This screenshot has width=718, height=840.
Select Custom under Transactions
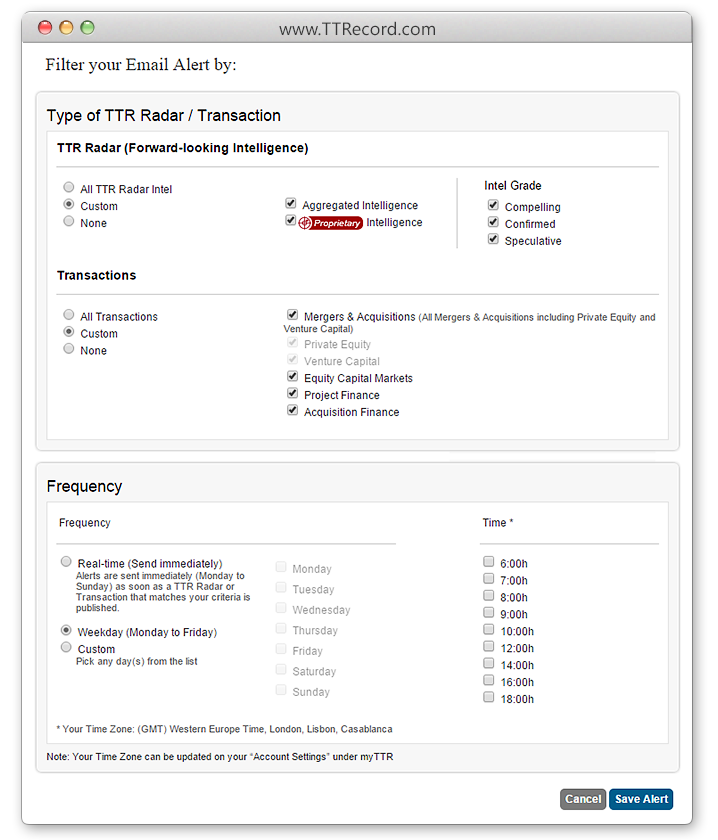(x=69, y=332)
